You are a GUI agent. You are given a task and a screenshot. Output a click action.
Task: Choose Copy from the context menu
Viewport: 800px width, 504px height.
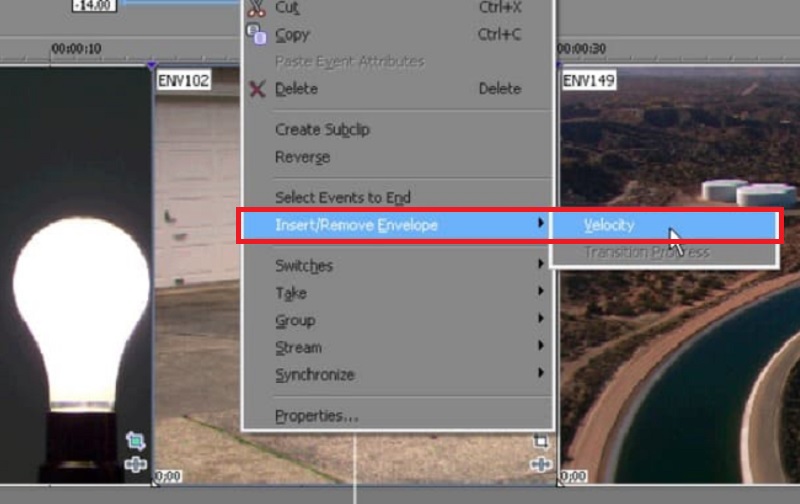[398, 34]
